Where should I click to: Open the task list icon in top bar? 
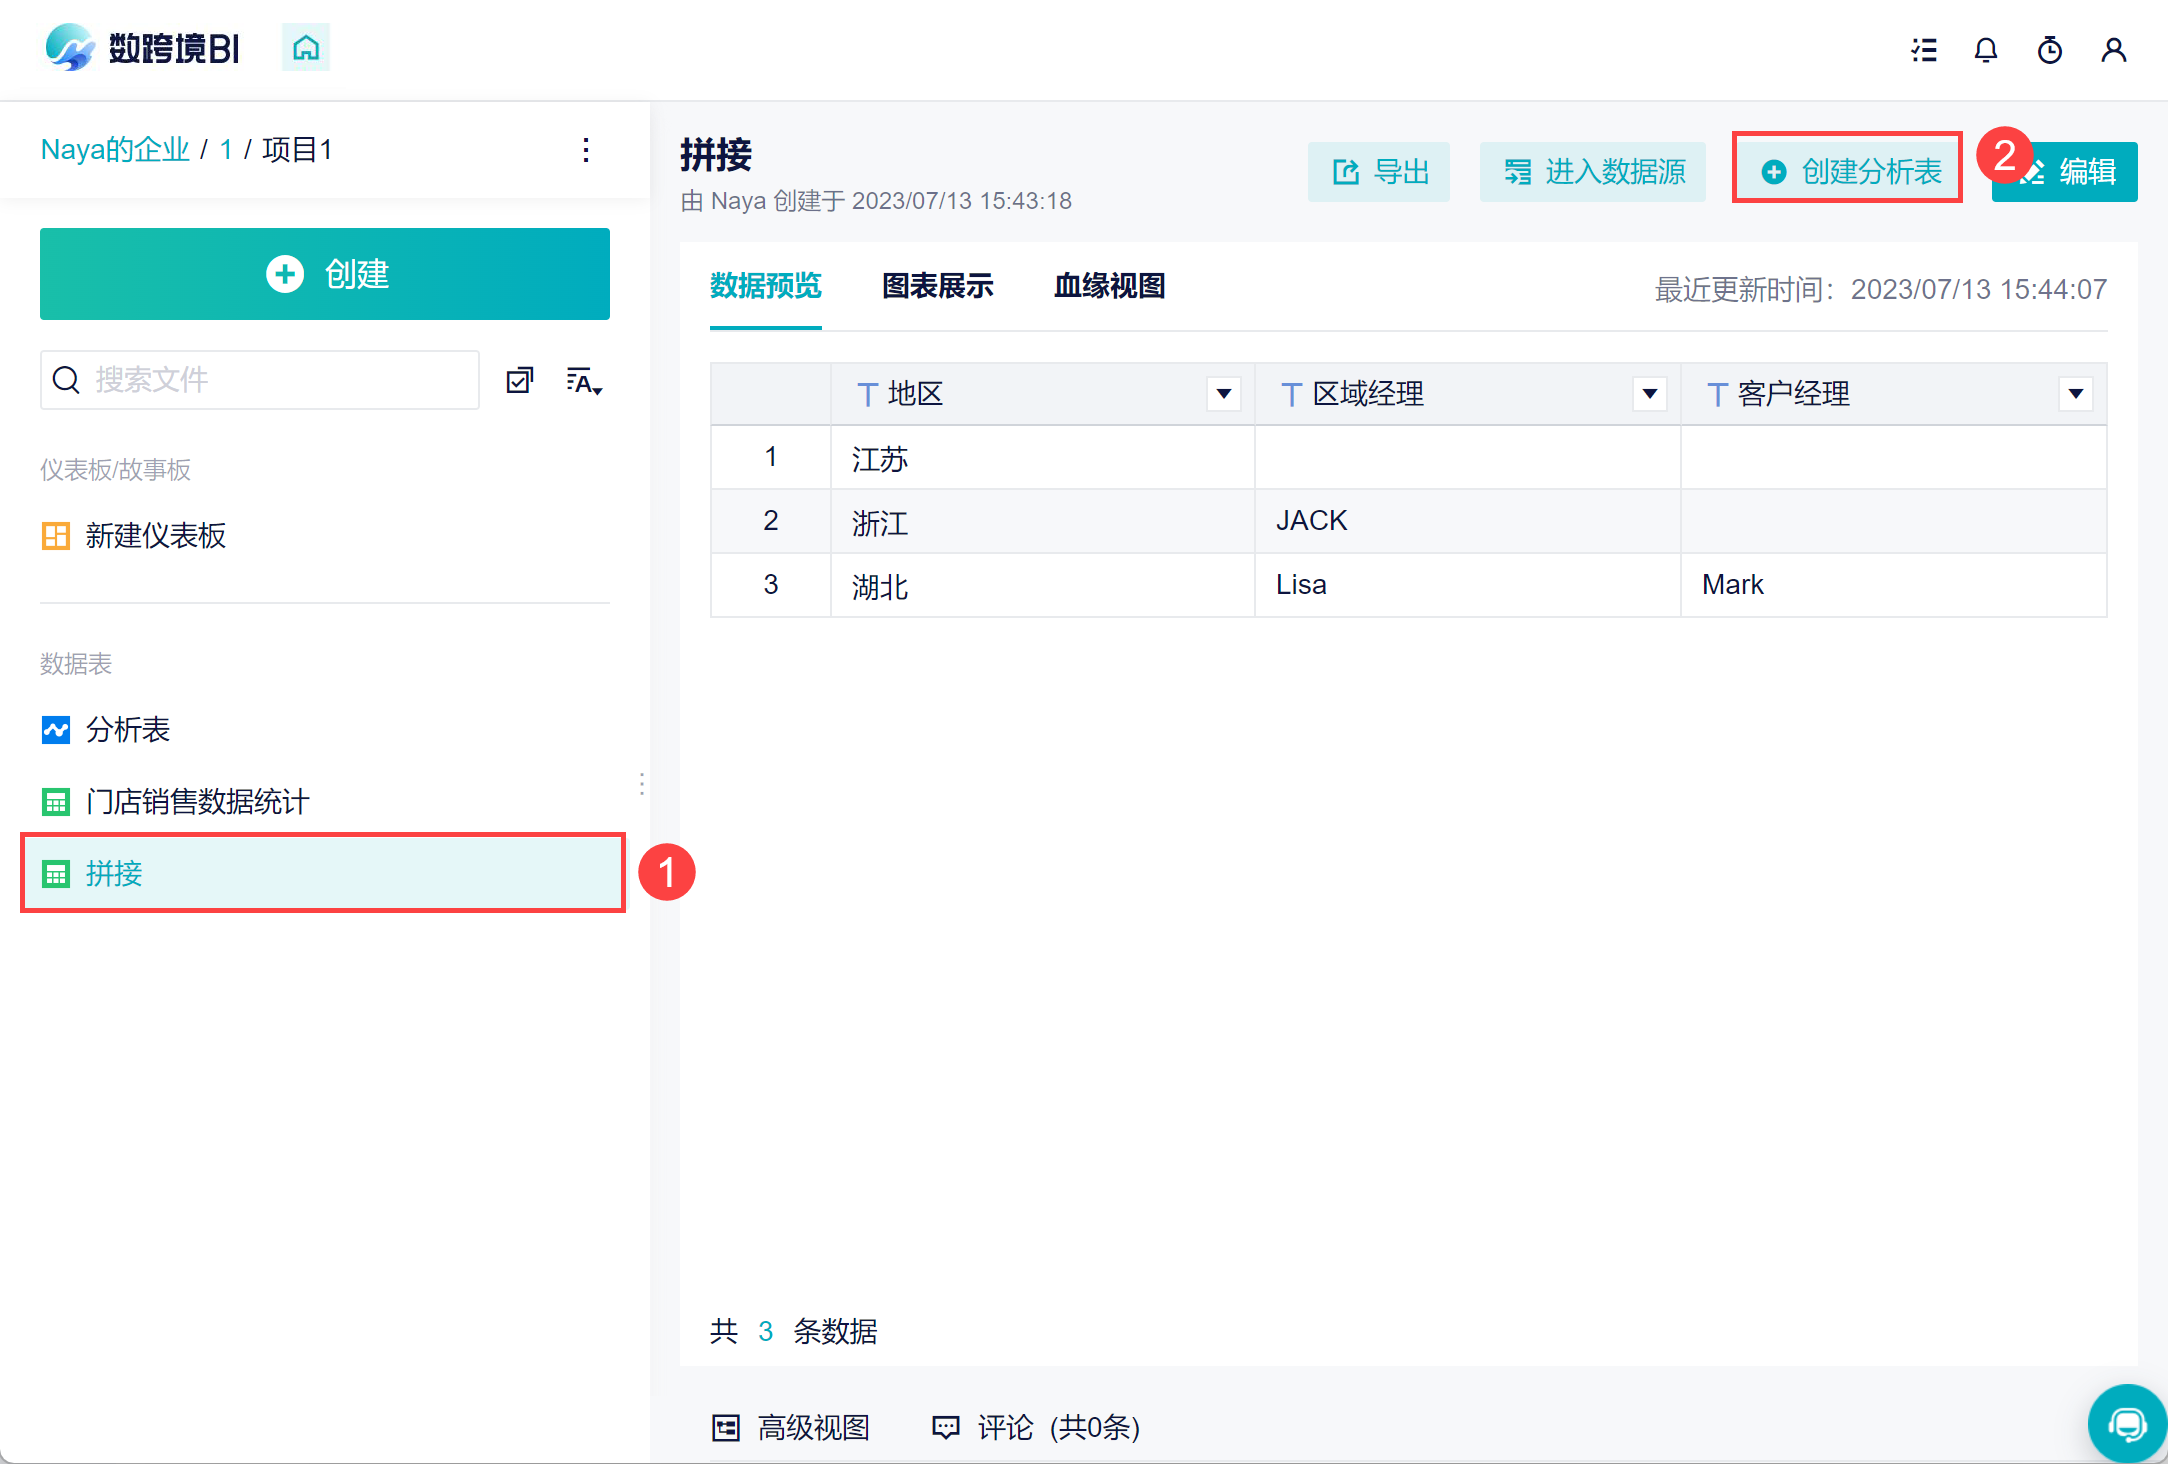tap(1924, 50)
